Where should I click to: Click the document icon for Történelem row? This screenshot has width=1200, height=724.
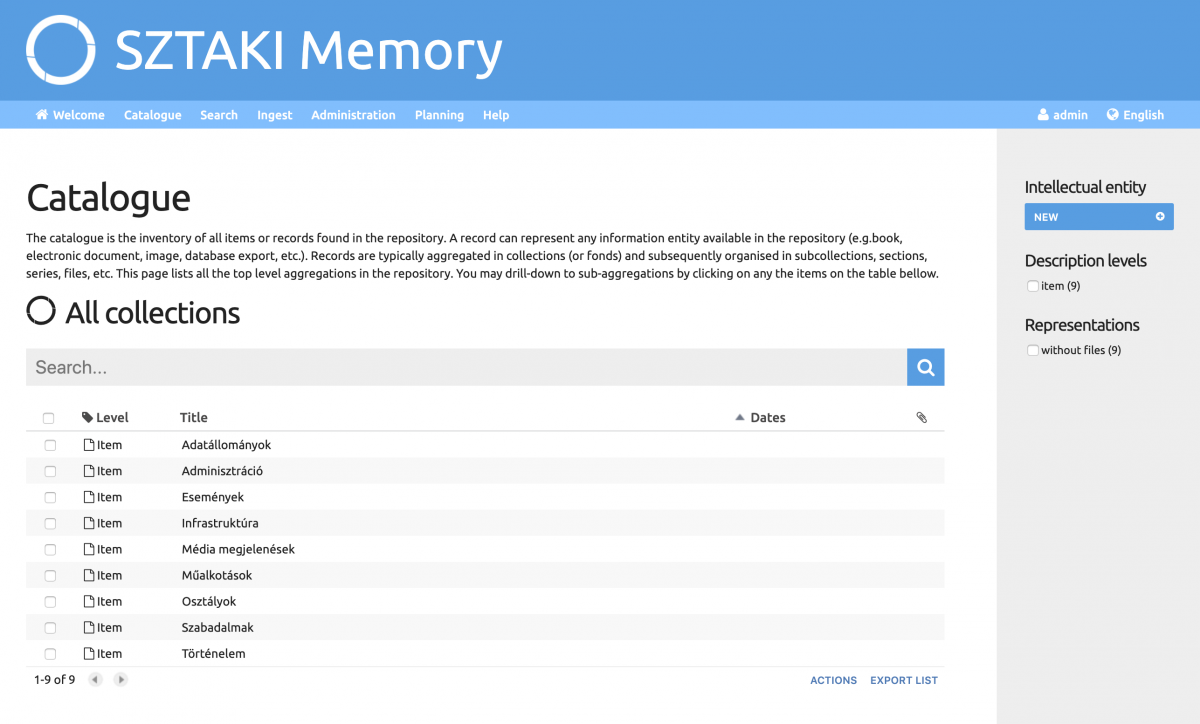click(x=89, y=653)
